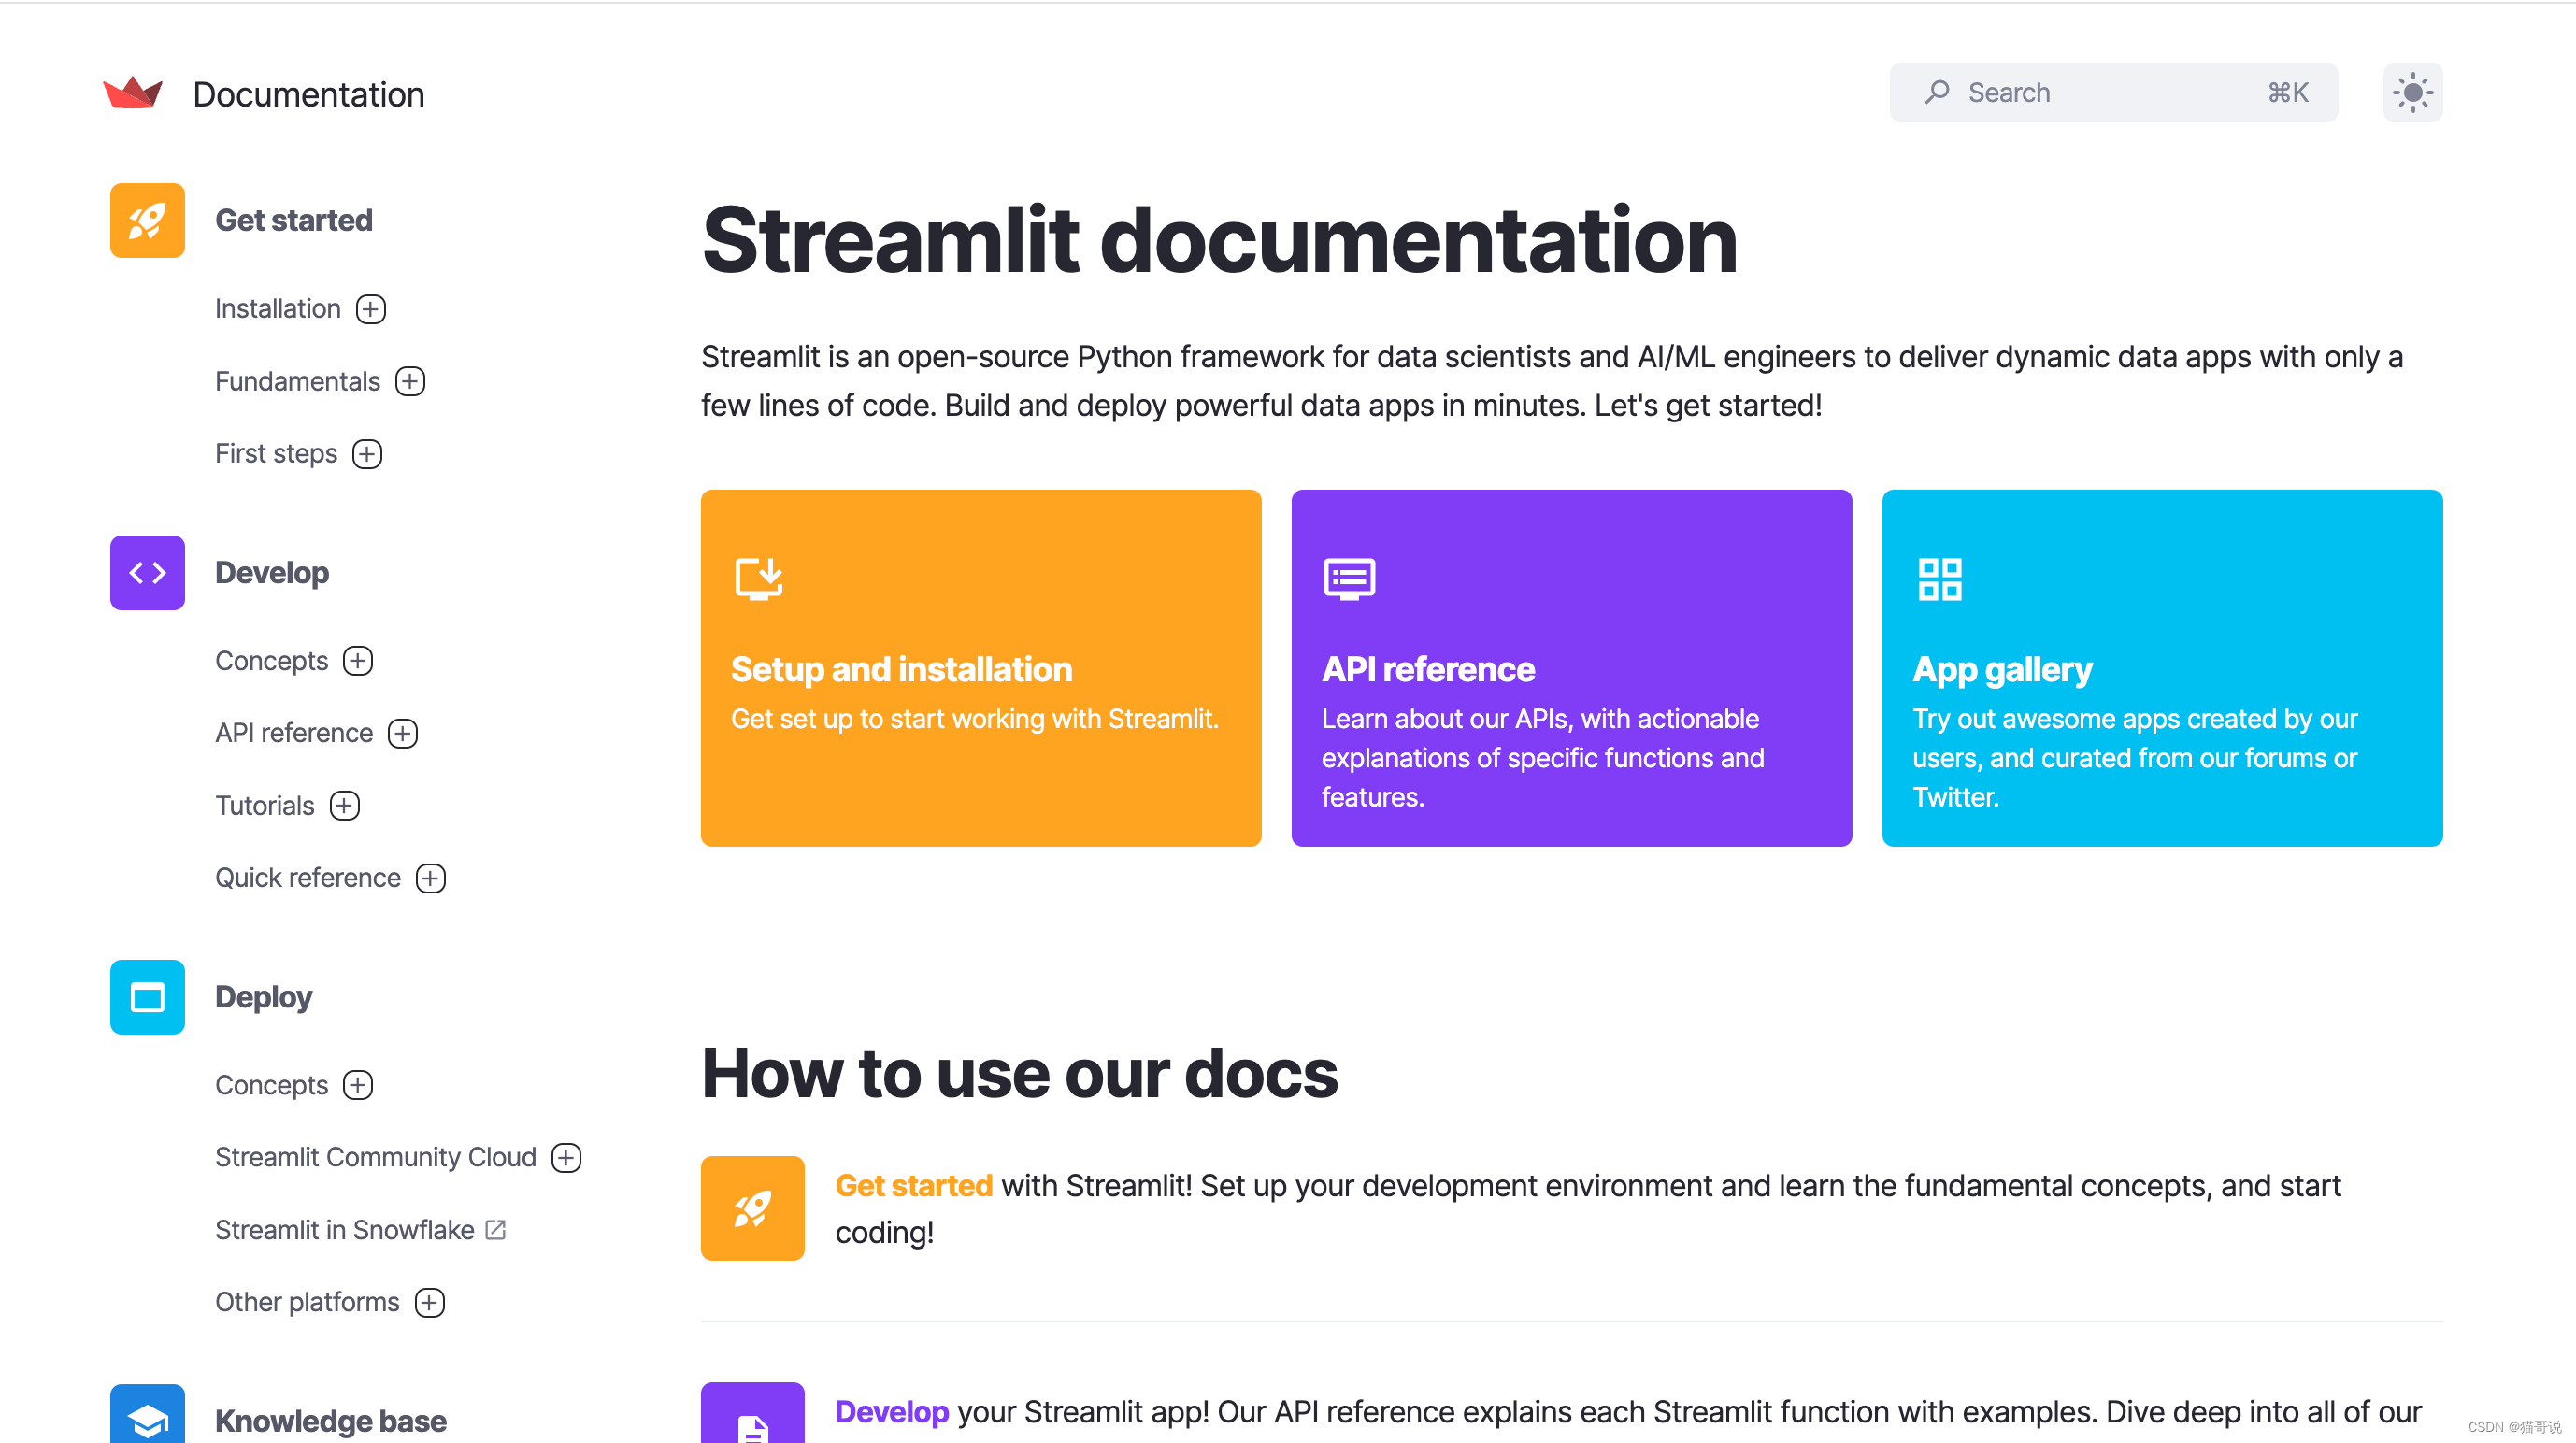Click the Develop code brackets icon

coord(146,572)
